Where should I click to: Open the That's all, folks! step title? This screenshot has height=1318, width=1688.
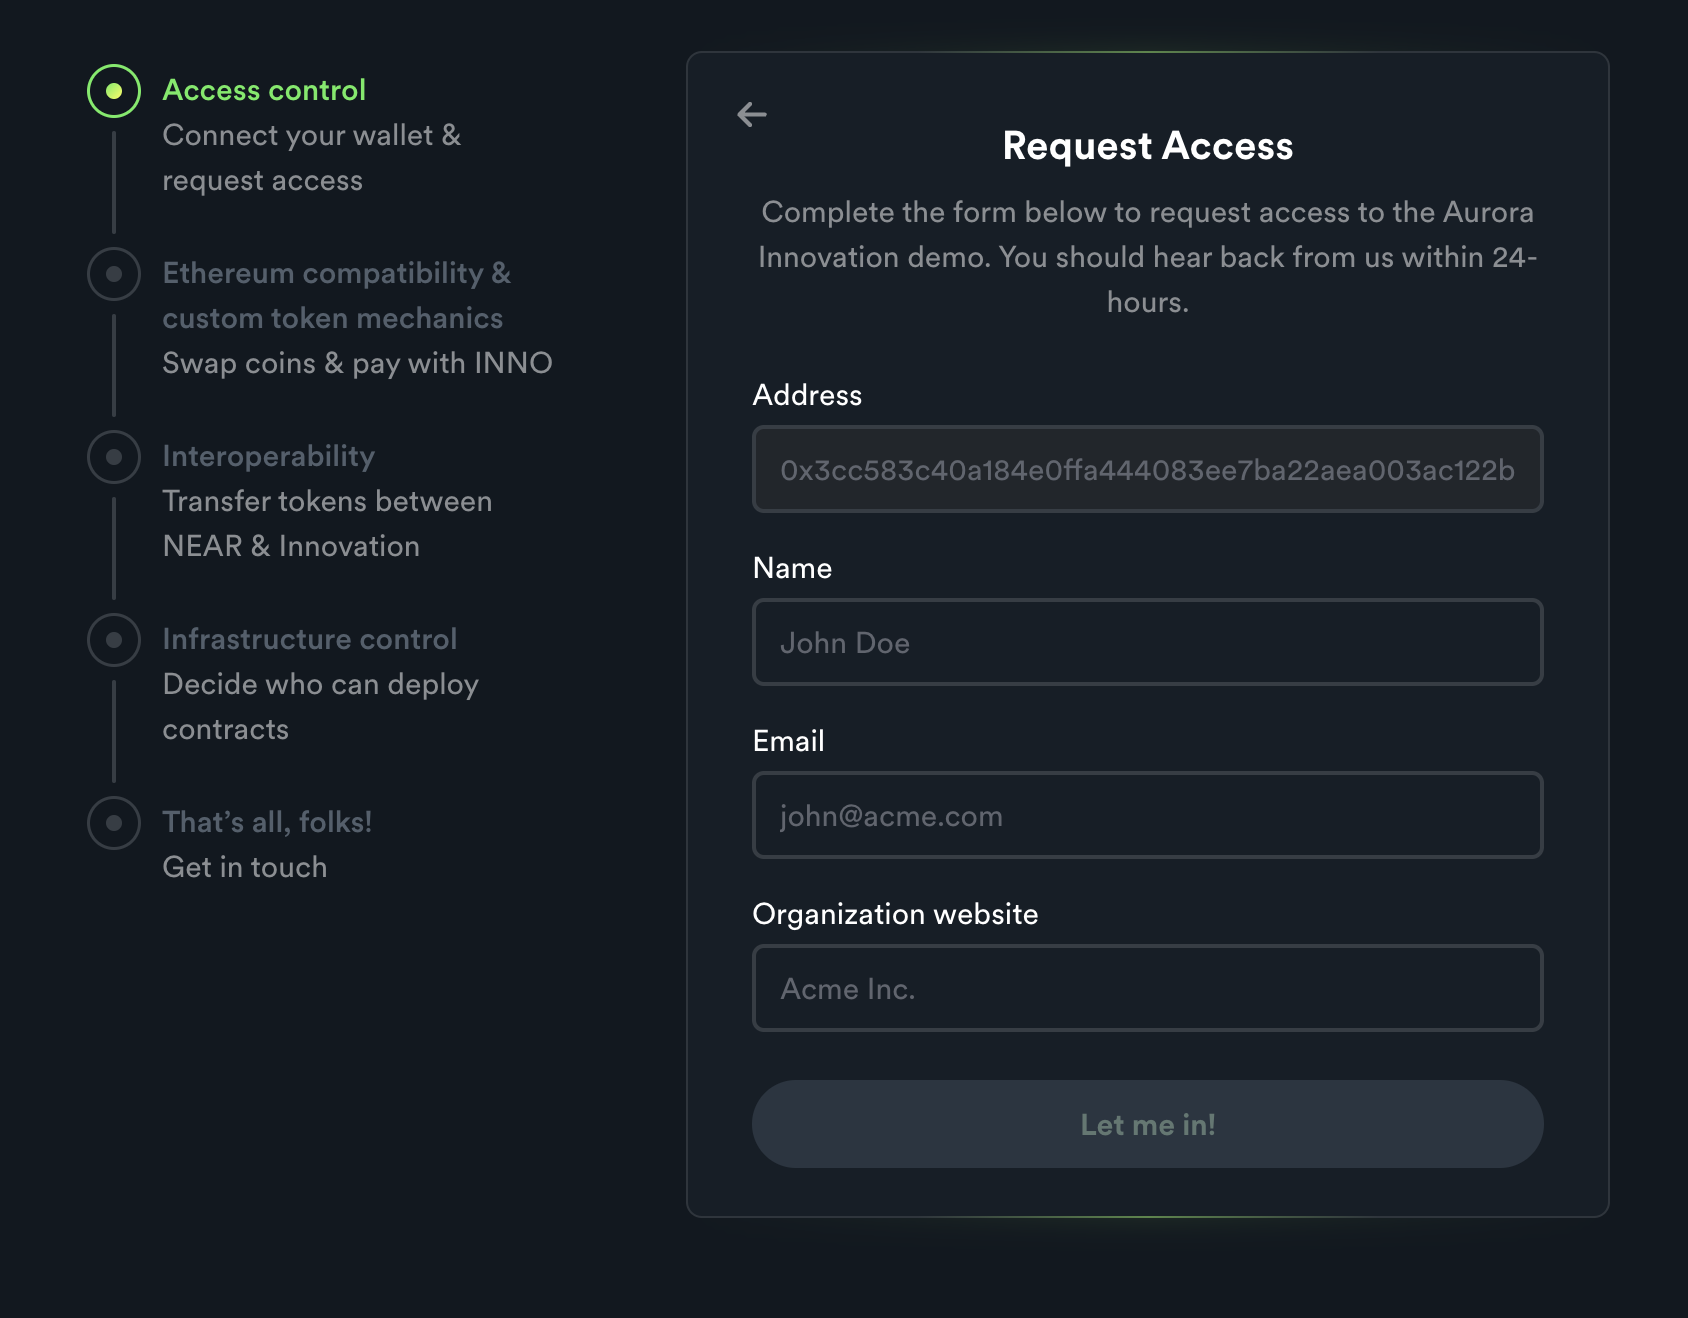coord(267,822)
